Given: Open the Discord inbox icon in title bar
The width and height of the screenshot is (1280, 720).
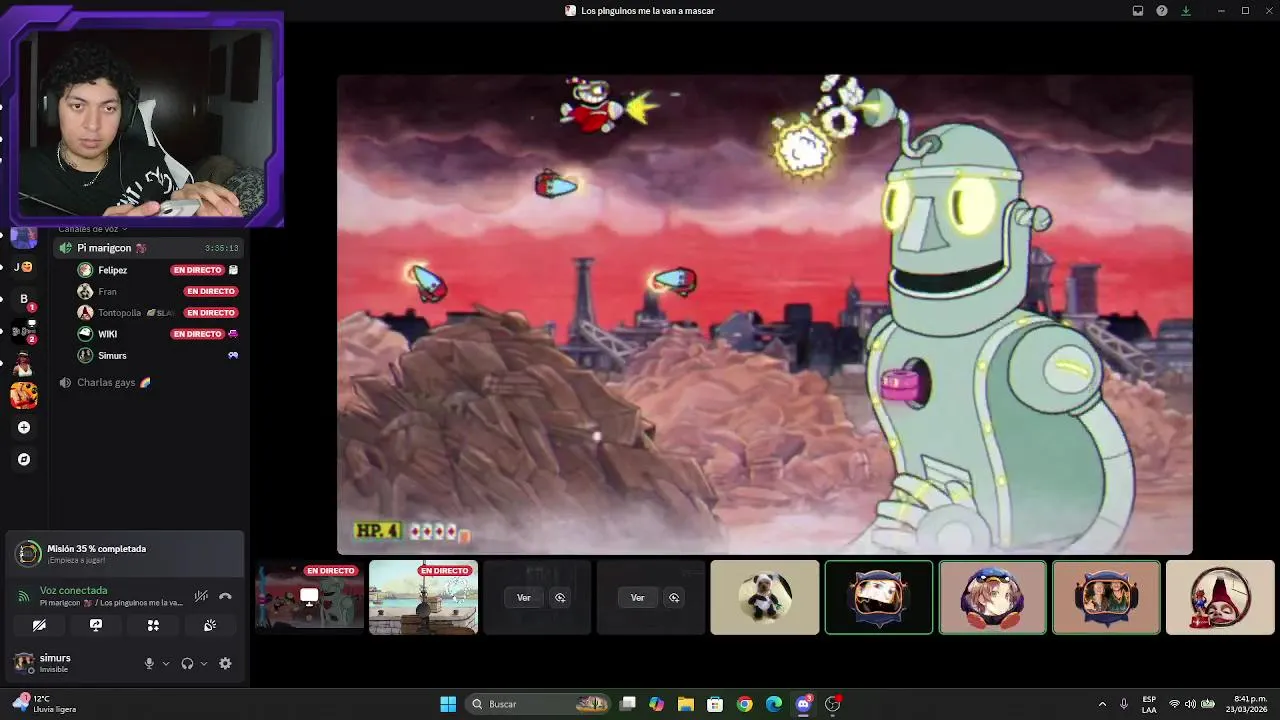Looking at the screenshot, I should pyautogui.click(x=1138, y=11).
